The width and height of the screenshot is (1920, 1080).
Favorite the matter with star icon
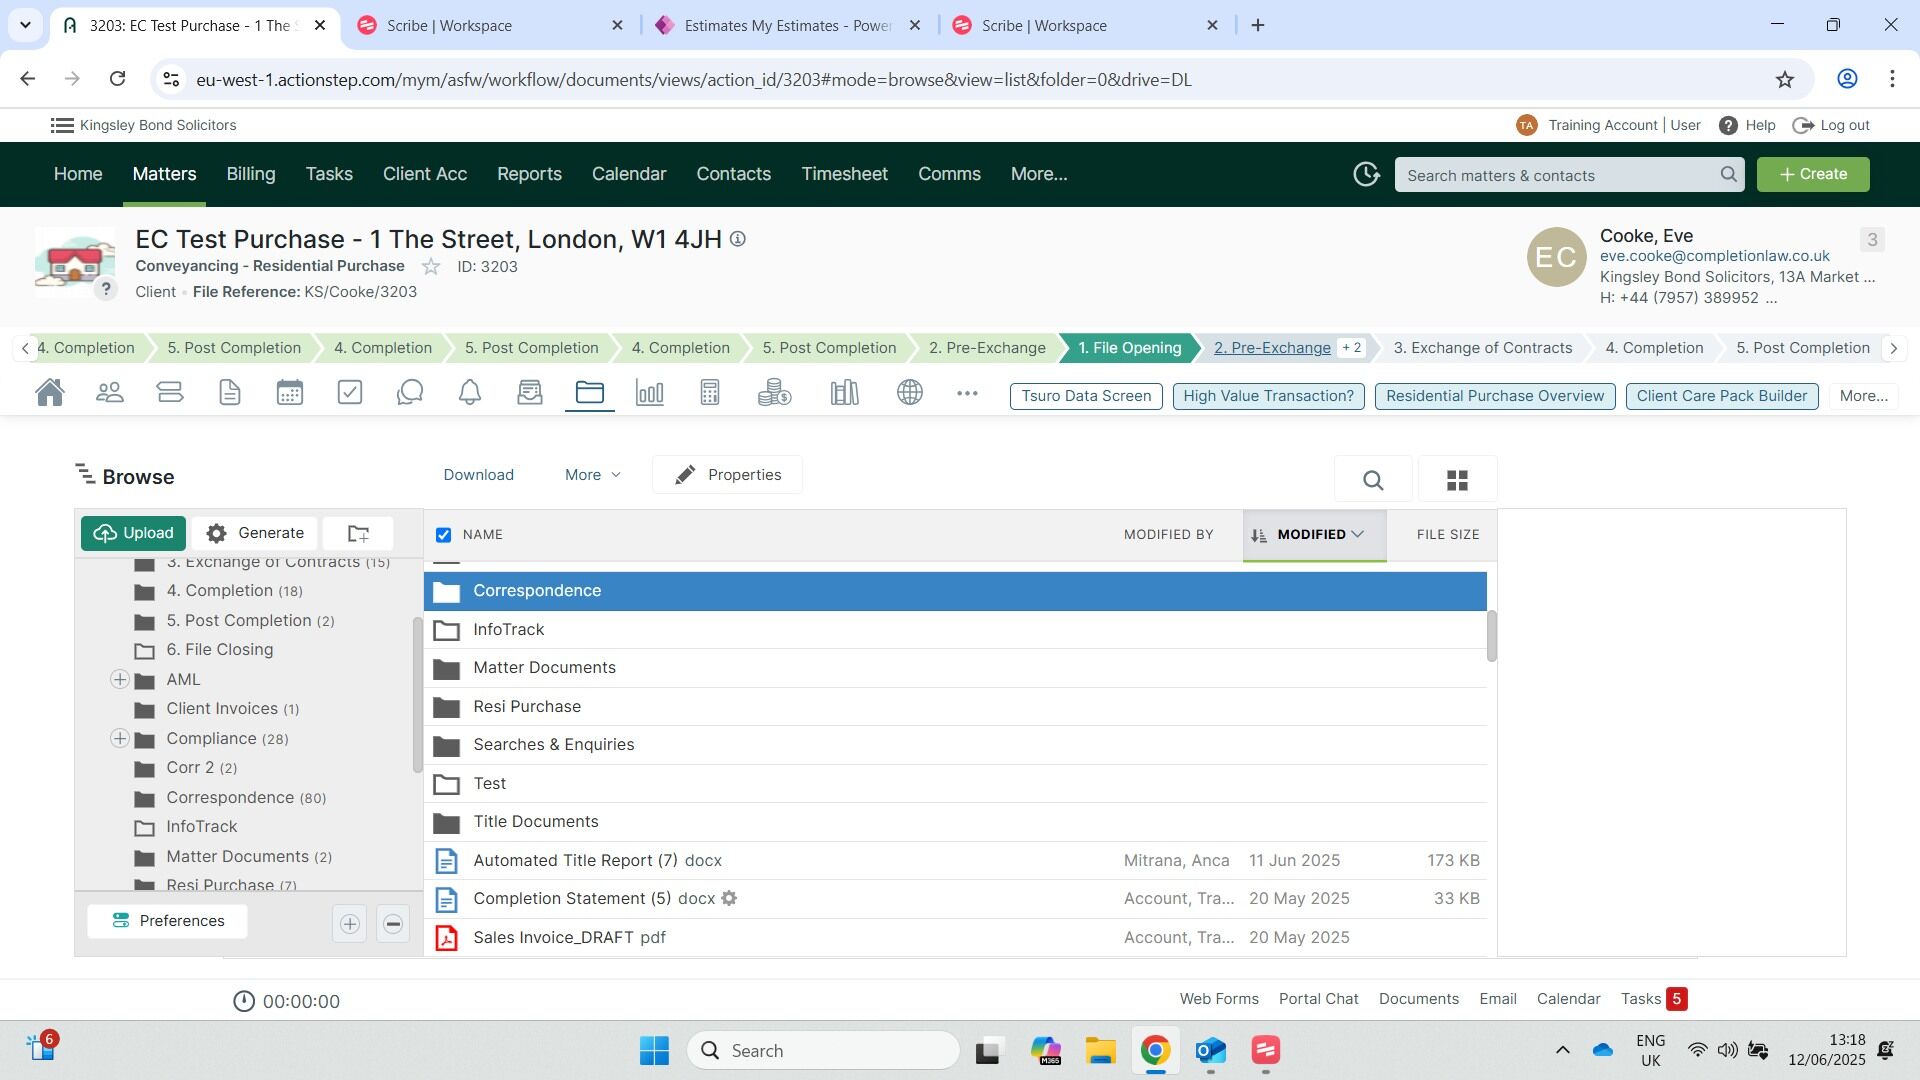click(431, 267)
